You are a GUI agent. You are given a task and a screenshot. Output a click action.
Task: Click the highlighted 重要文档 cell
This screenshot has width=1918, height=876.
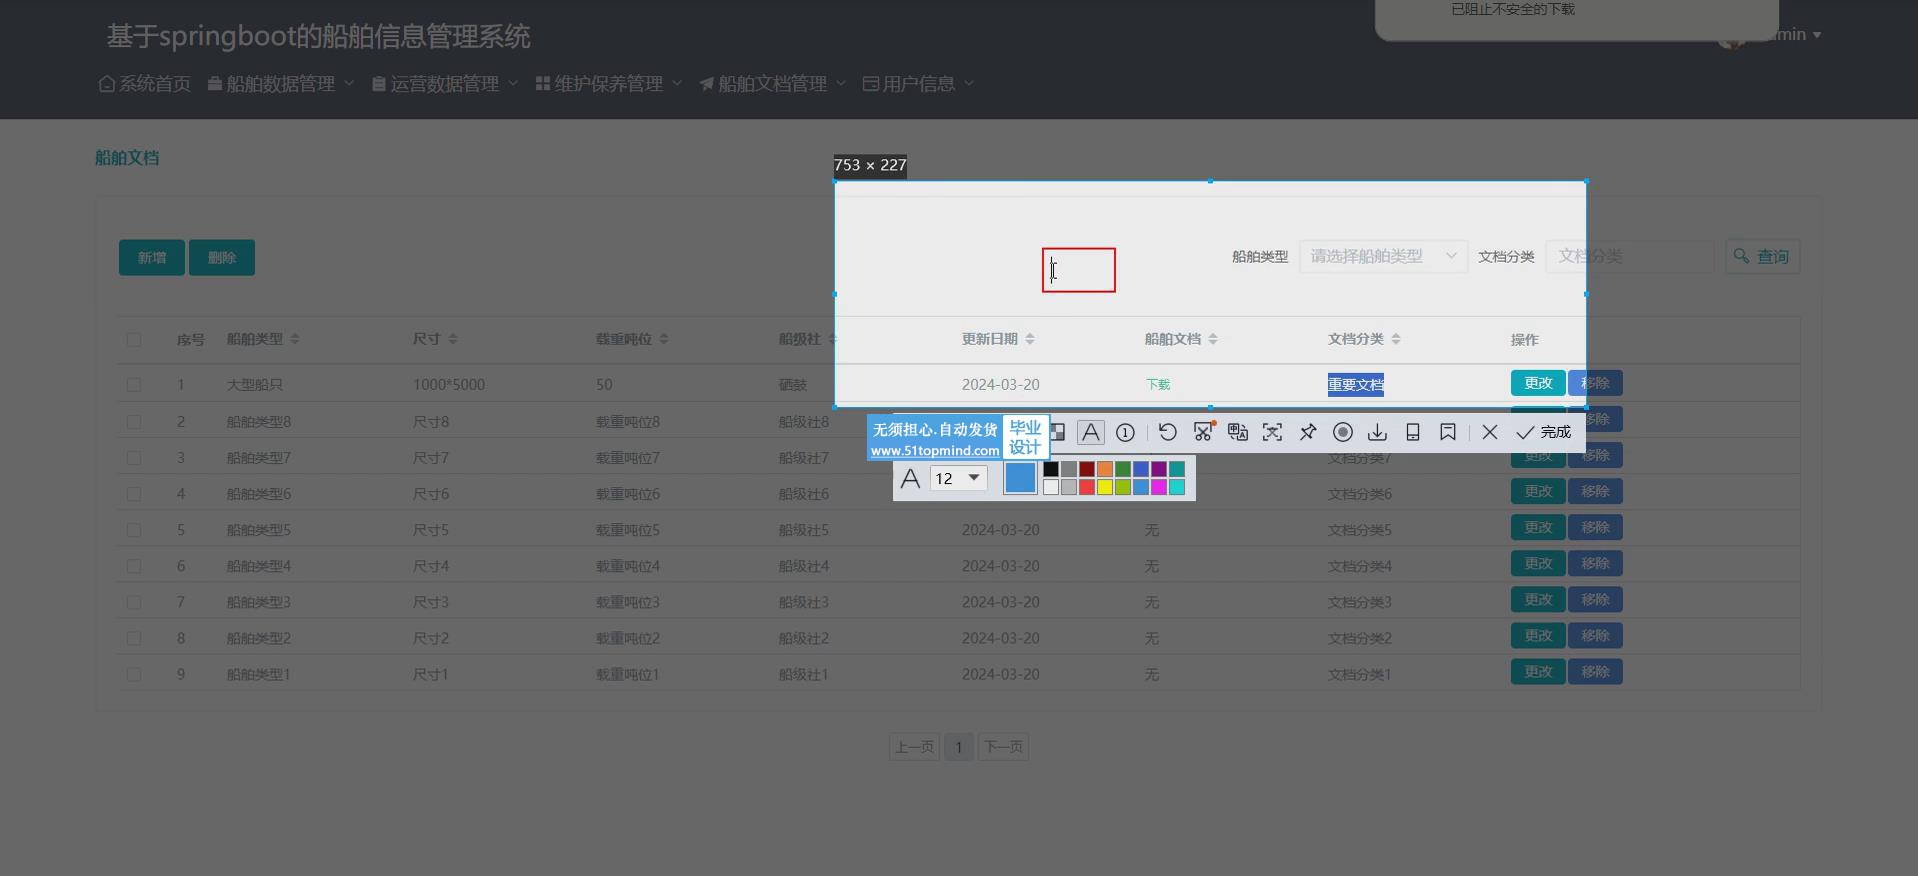1356,384
